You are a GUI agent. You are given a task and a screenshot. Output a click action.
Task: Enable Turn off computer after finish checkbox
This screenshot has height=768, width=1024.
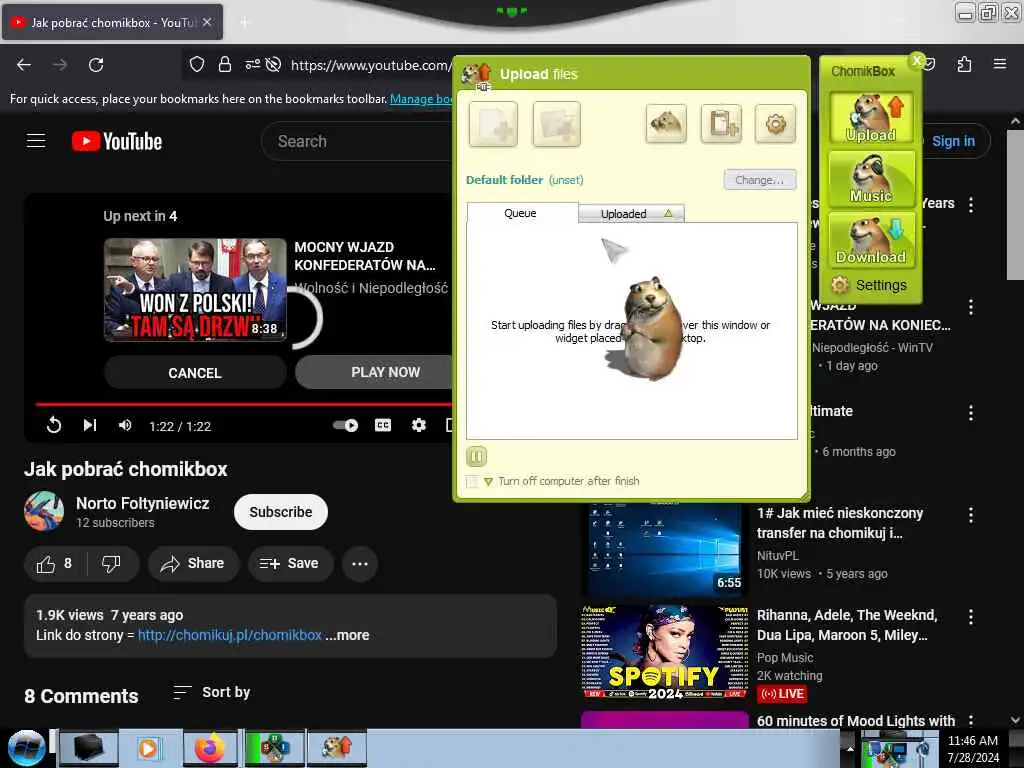click(472, 481)
